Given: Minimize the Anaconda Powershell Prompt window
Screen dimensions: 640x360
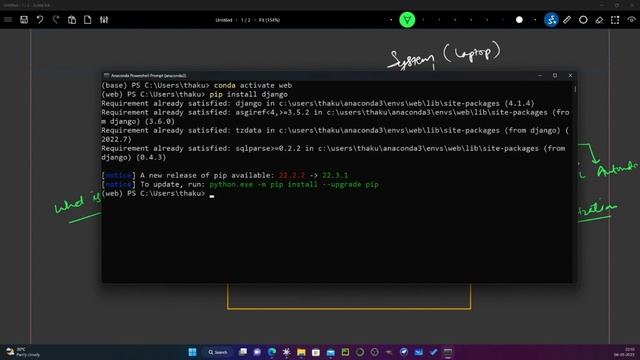Looking at the screenshot, I should (540, 76).
